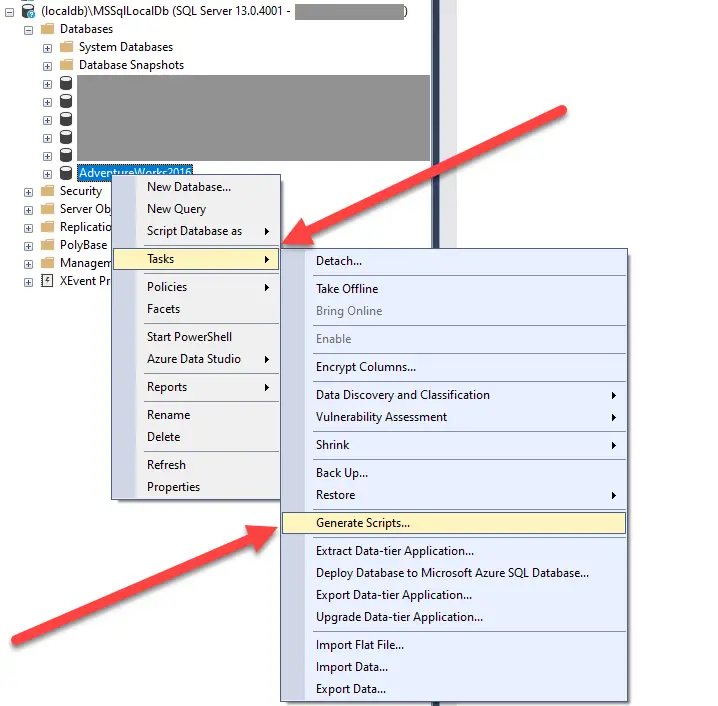Click the System Databases folder icon
The height and width of the screenshot is (706, 718).
[x=66, y=47]
